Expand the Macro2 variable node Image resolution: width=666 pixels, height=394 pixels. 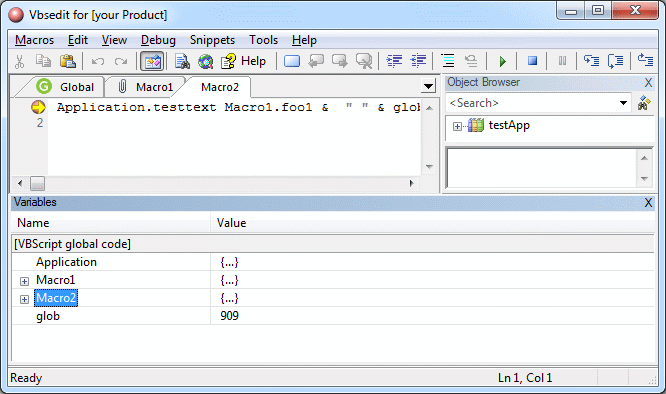tap(24, 299)
